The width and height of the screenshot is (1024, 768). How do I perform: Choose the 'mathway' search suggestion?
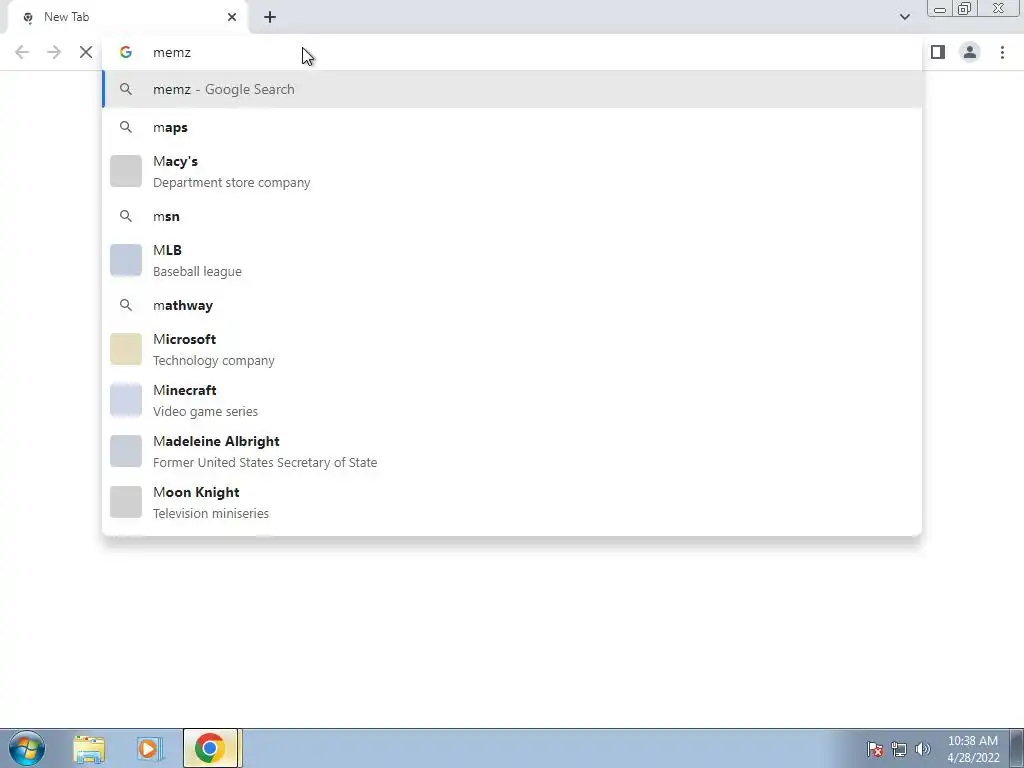click(512, 305)
